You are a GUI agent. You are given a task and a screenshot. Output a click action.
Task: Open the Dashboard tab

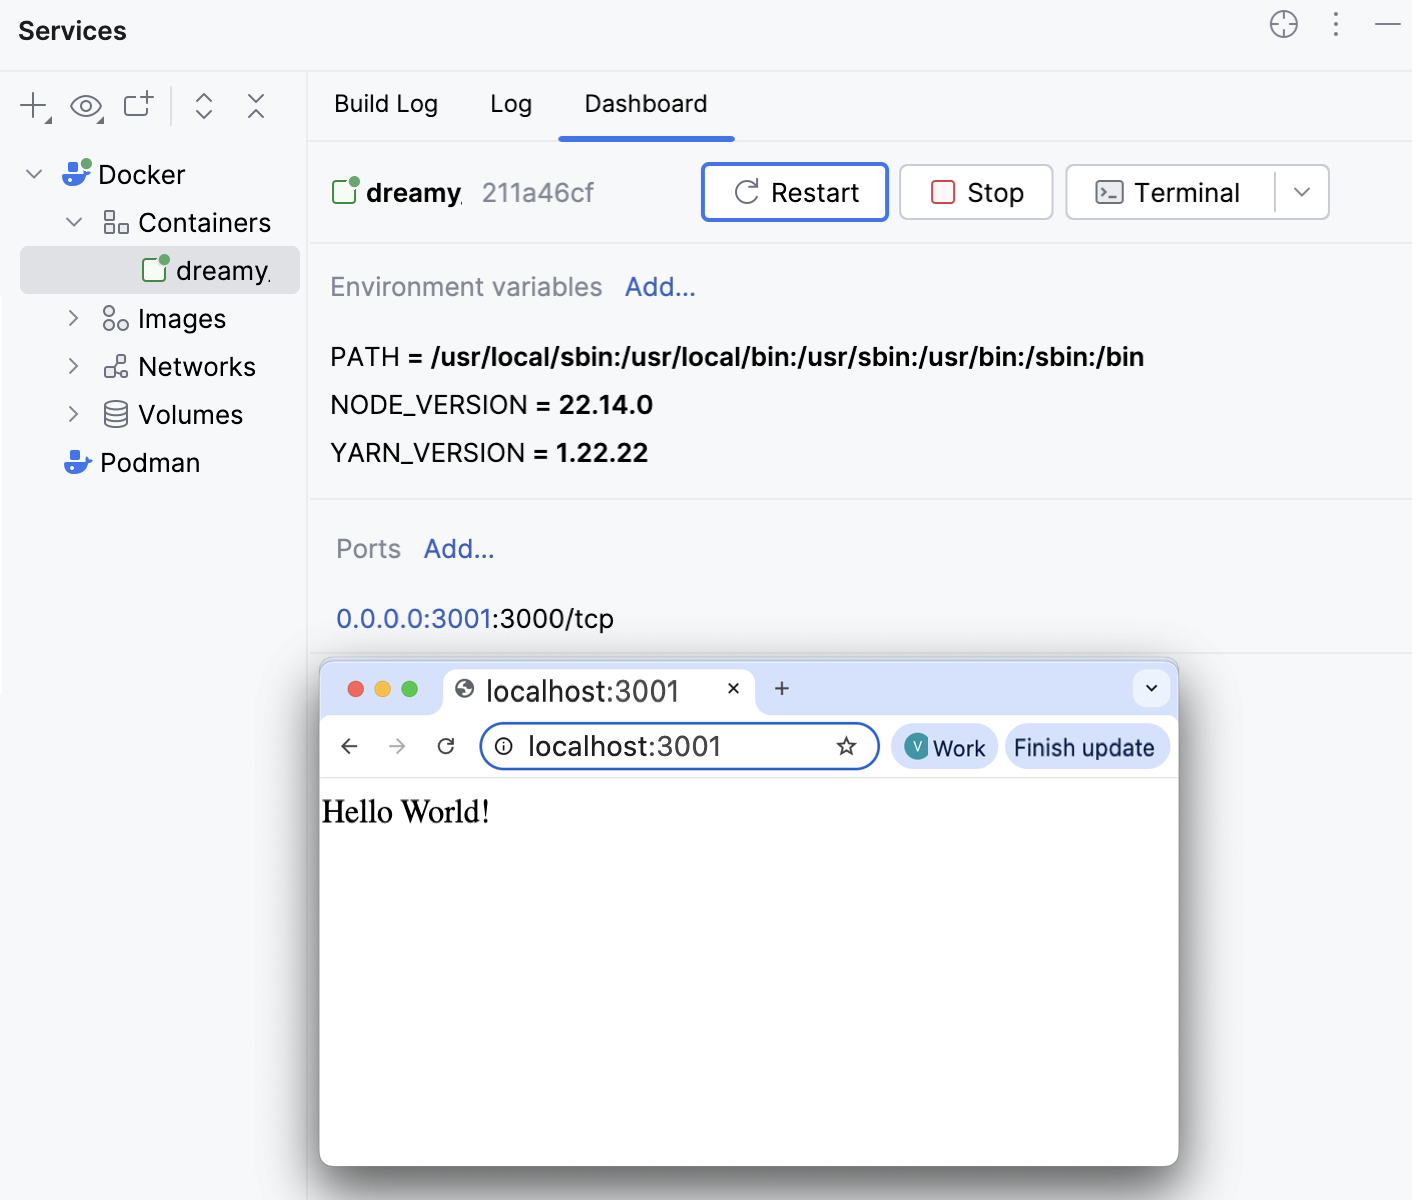tap(646, 104)
